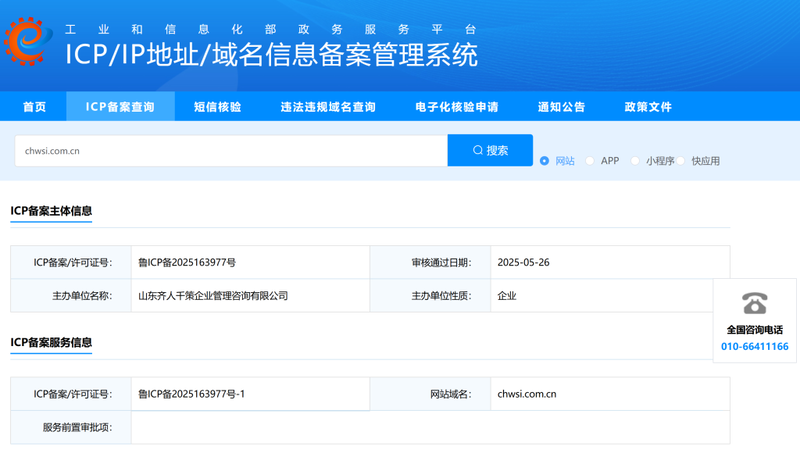This screenshot has width=800, height=464.
Task: Click the domain search input field
Action: tap(230, 151)
